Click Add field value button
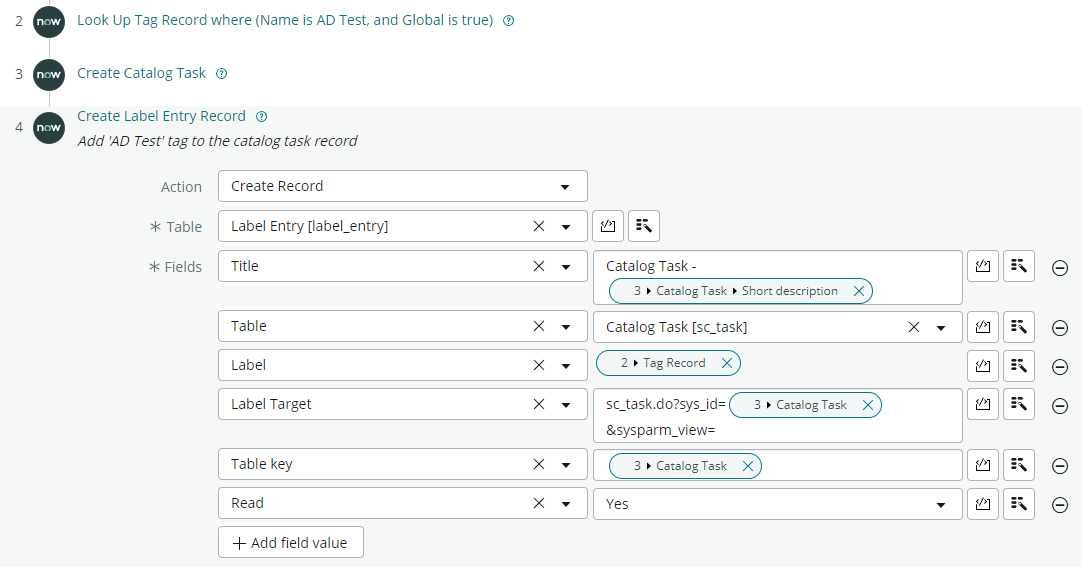The height and width of the screenshot is (567, 1082). [290, 543]
